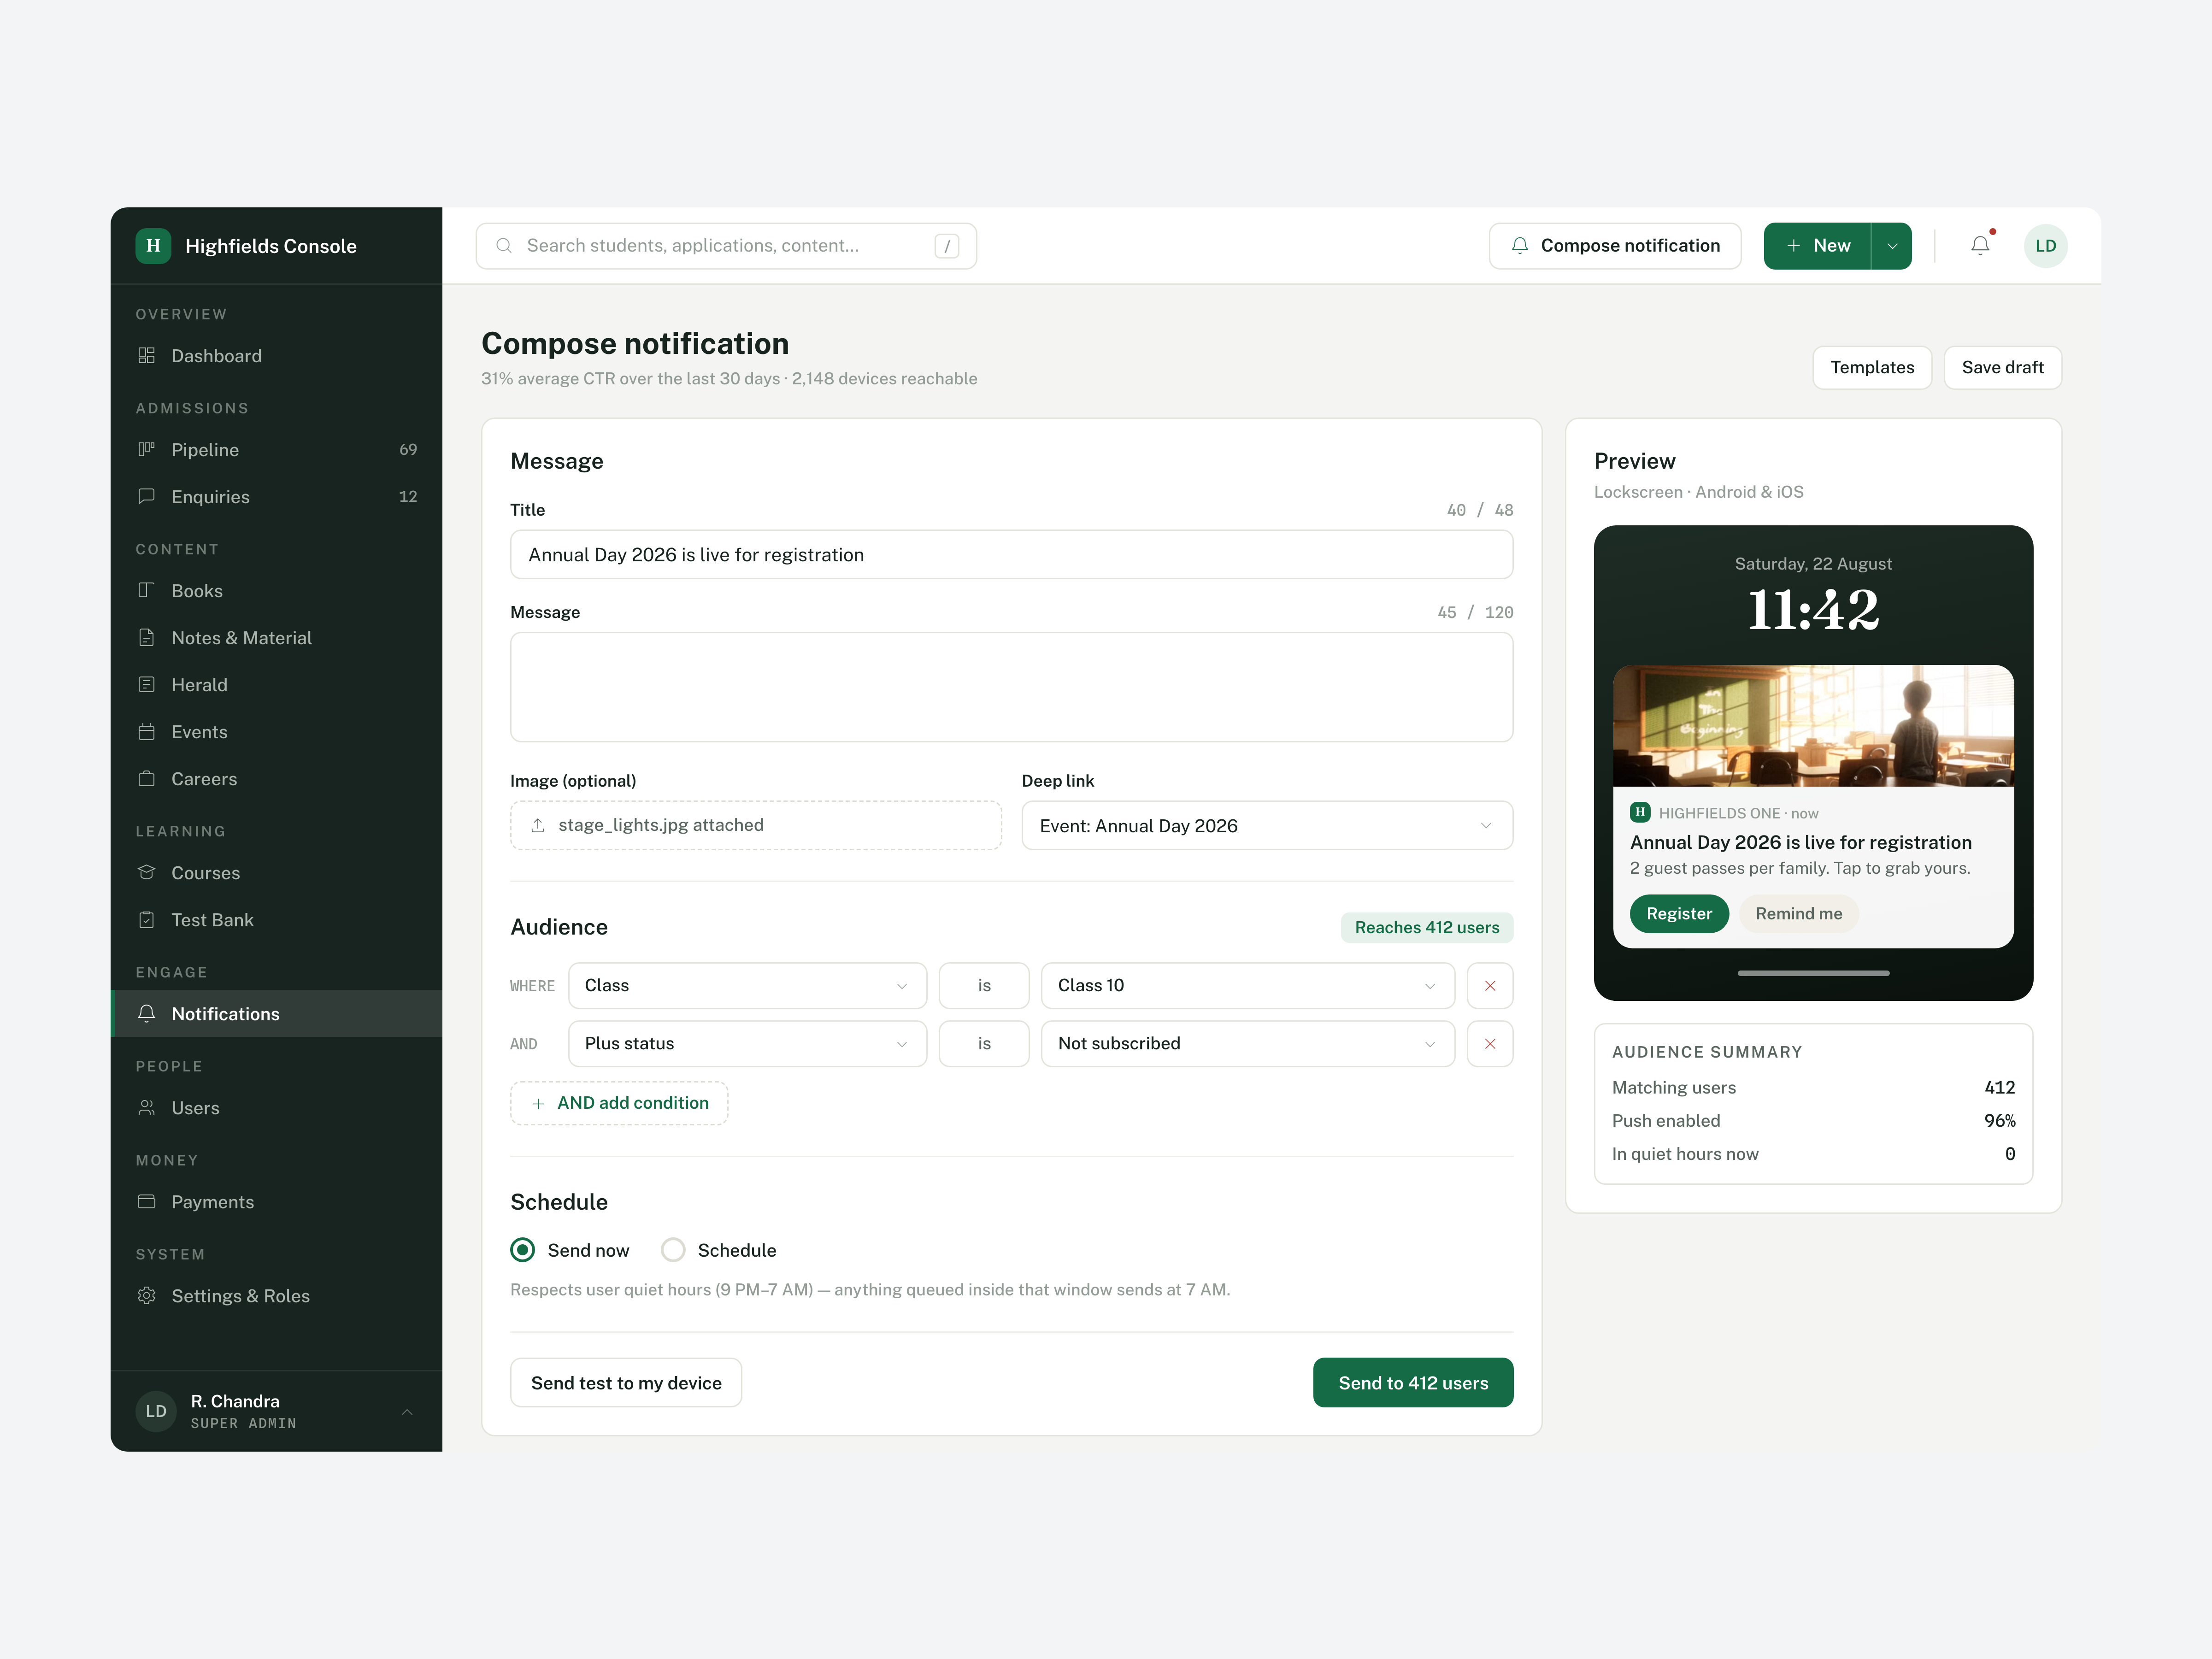The image size is (2212, 1659).
Task: Open the Not subscribed value dropdown
Action: coord(1248,1044)
